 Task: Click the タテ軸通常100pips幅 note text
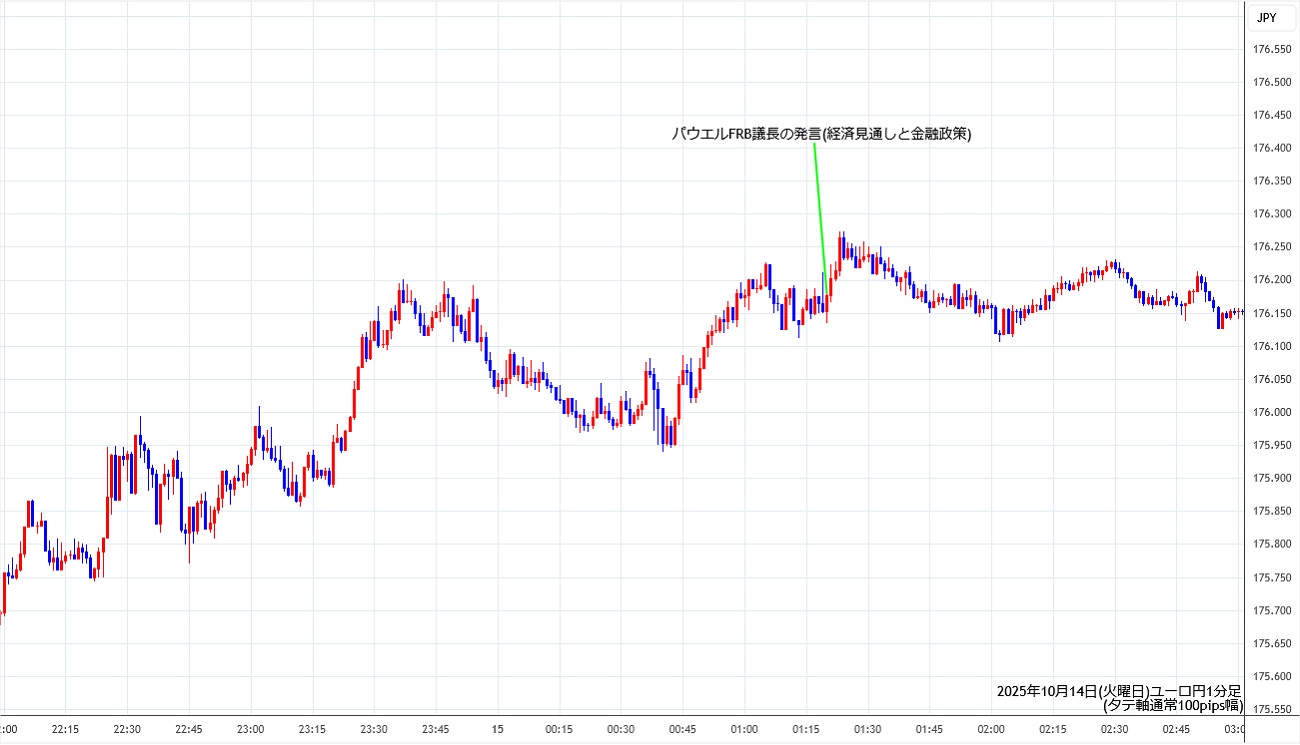[1172, 705]
